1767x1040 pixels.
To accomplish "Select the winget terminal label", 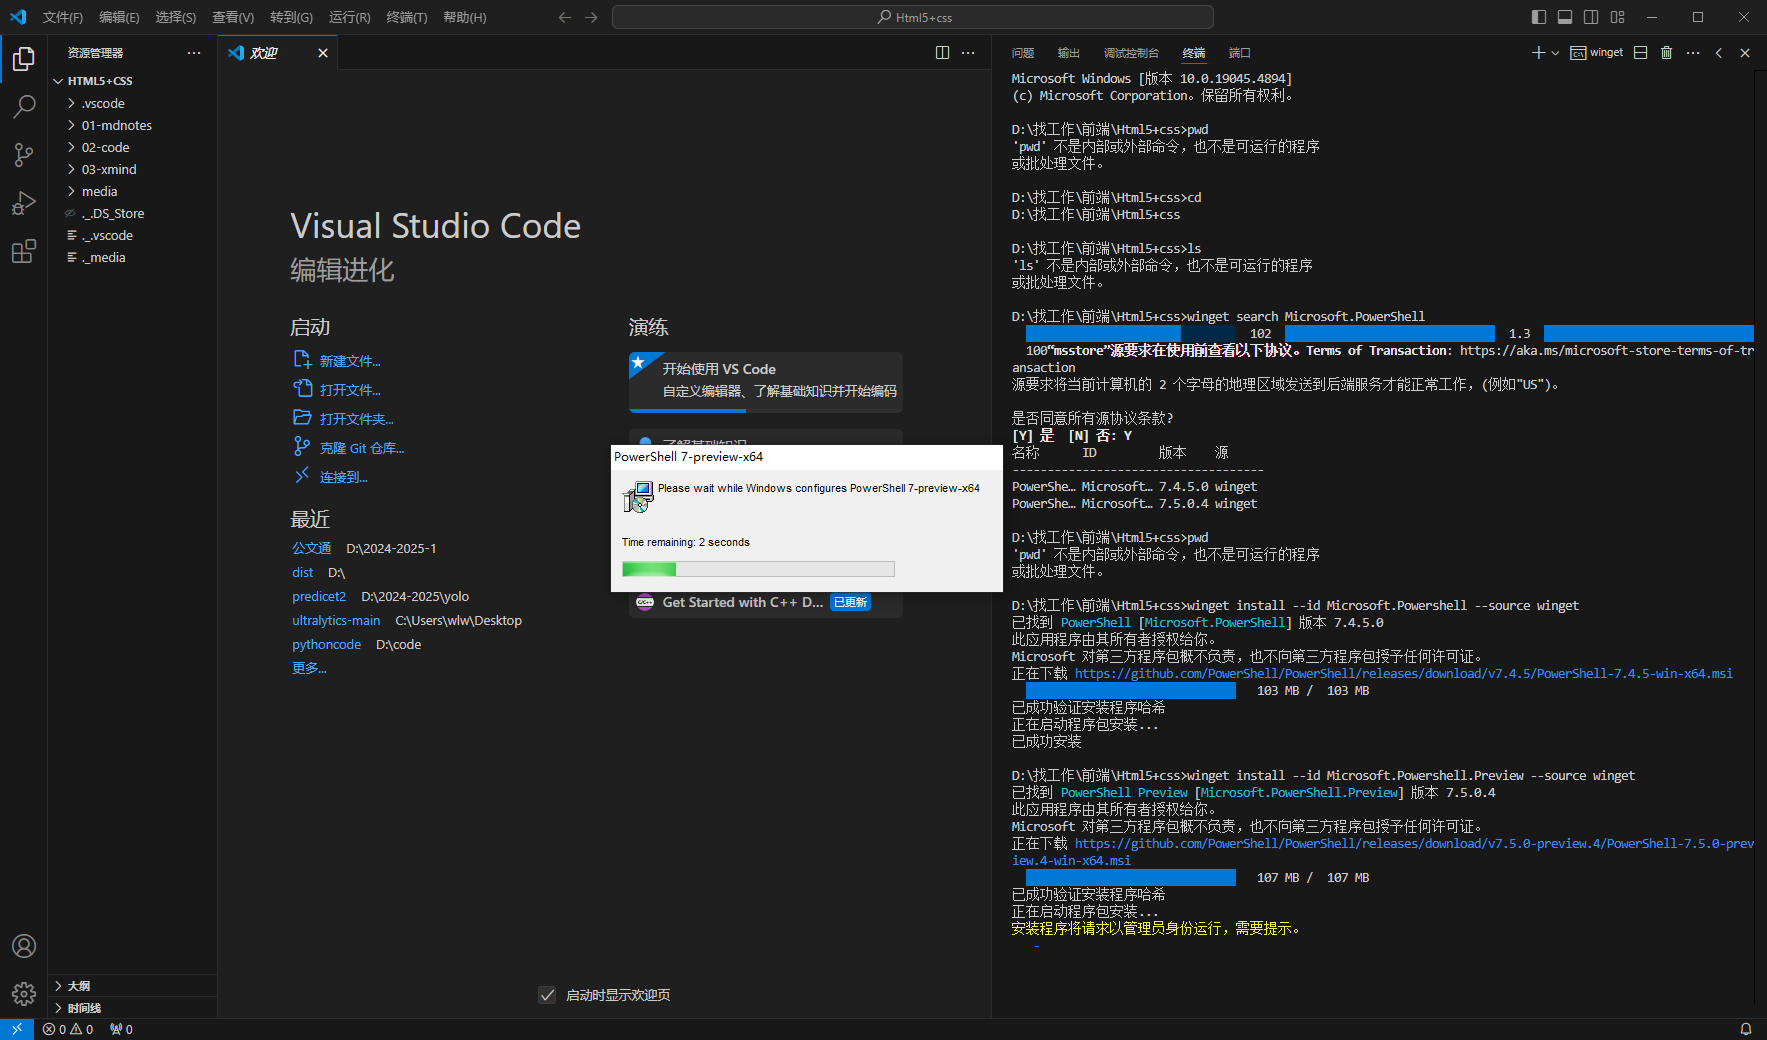I will coord(1597,53).
